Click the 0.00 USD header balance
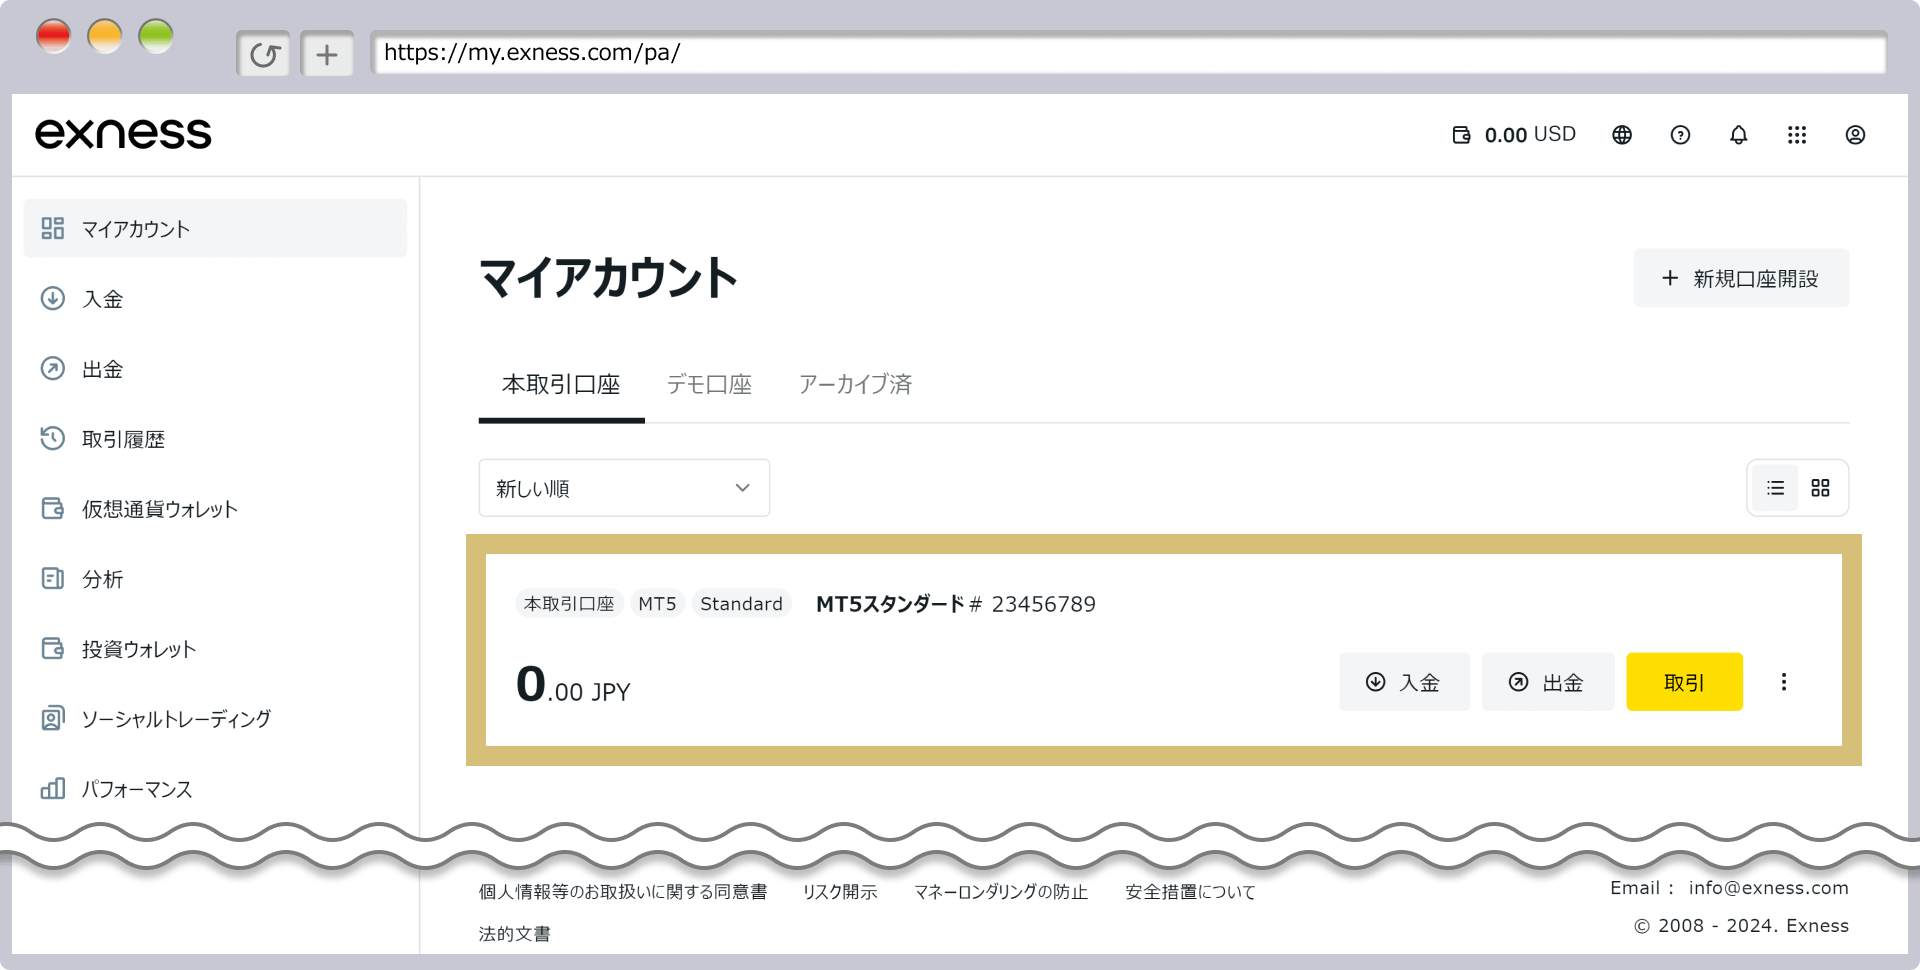Screen dimensions: 1920x970 (x=1530, y=135)
